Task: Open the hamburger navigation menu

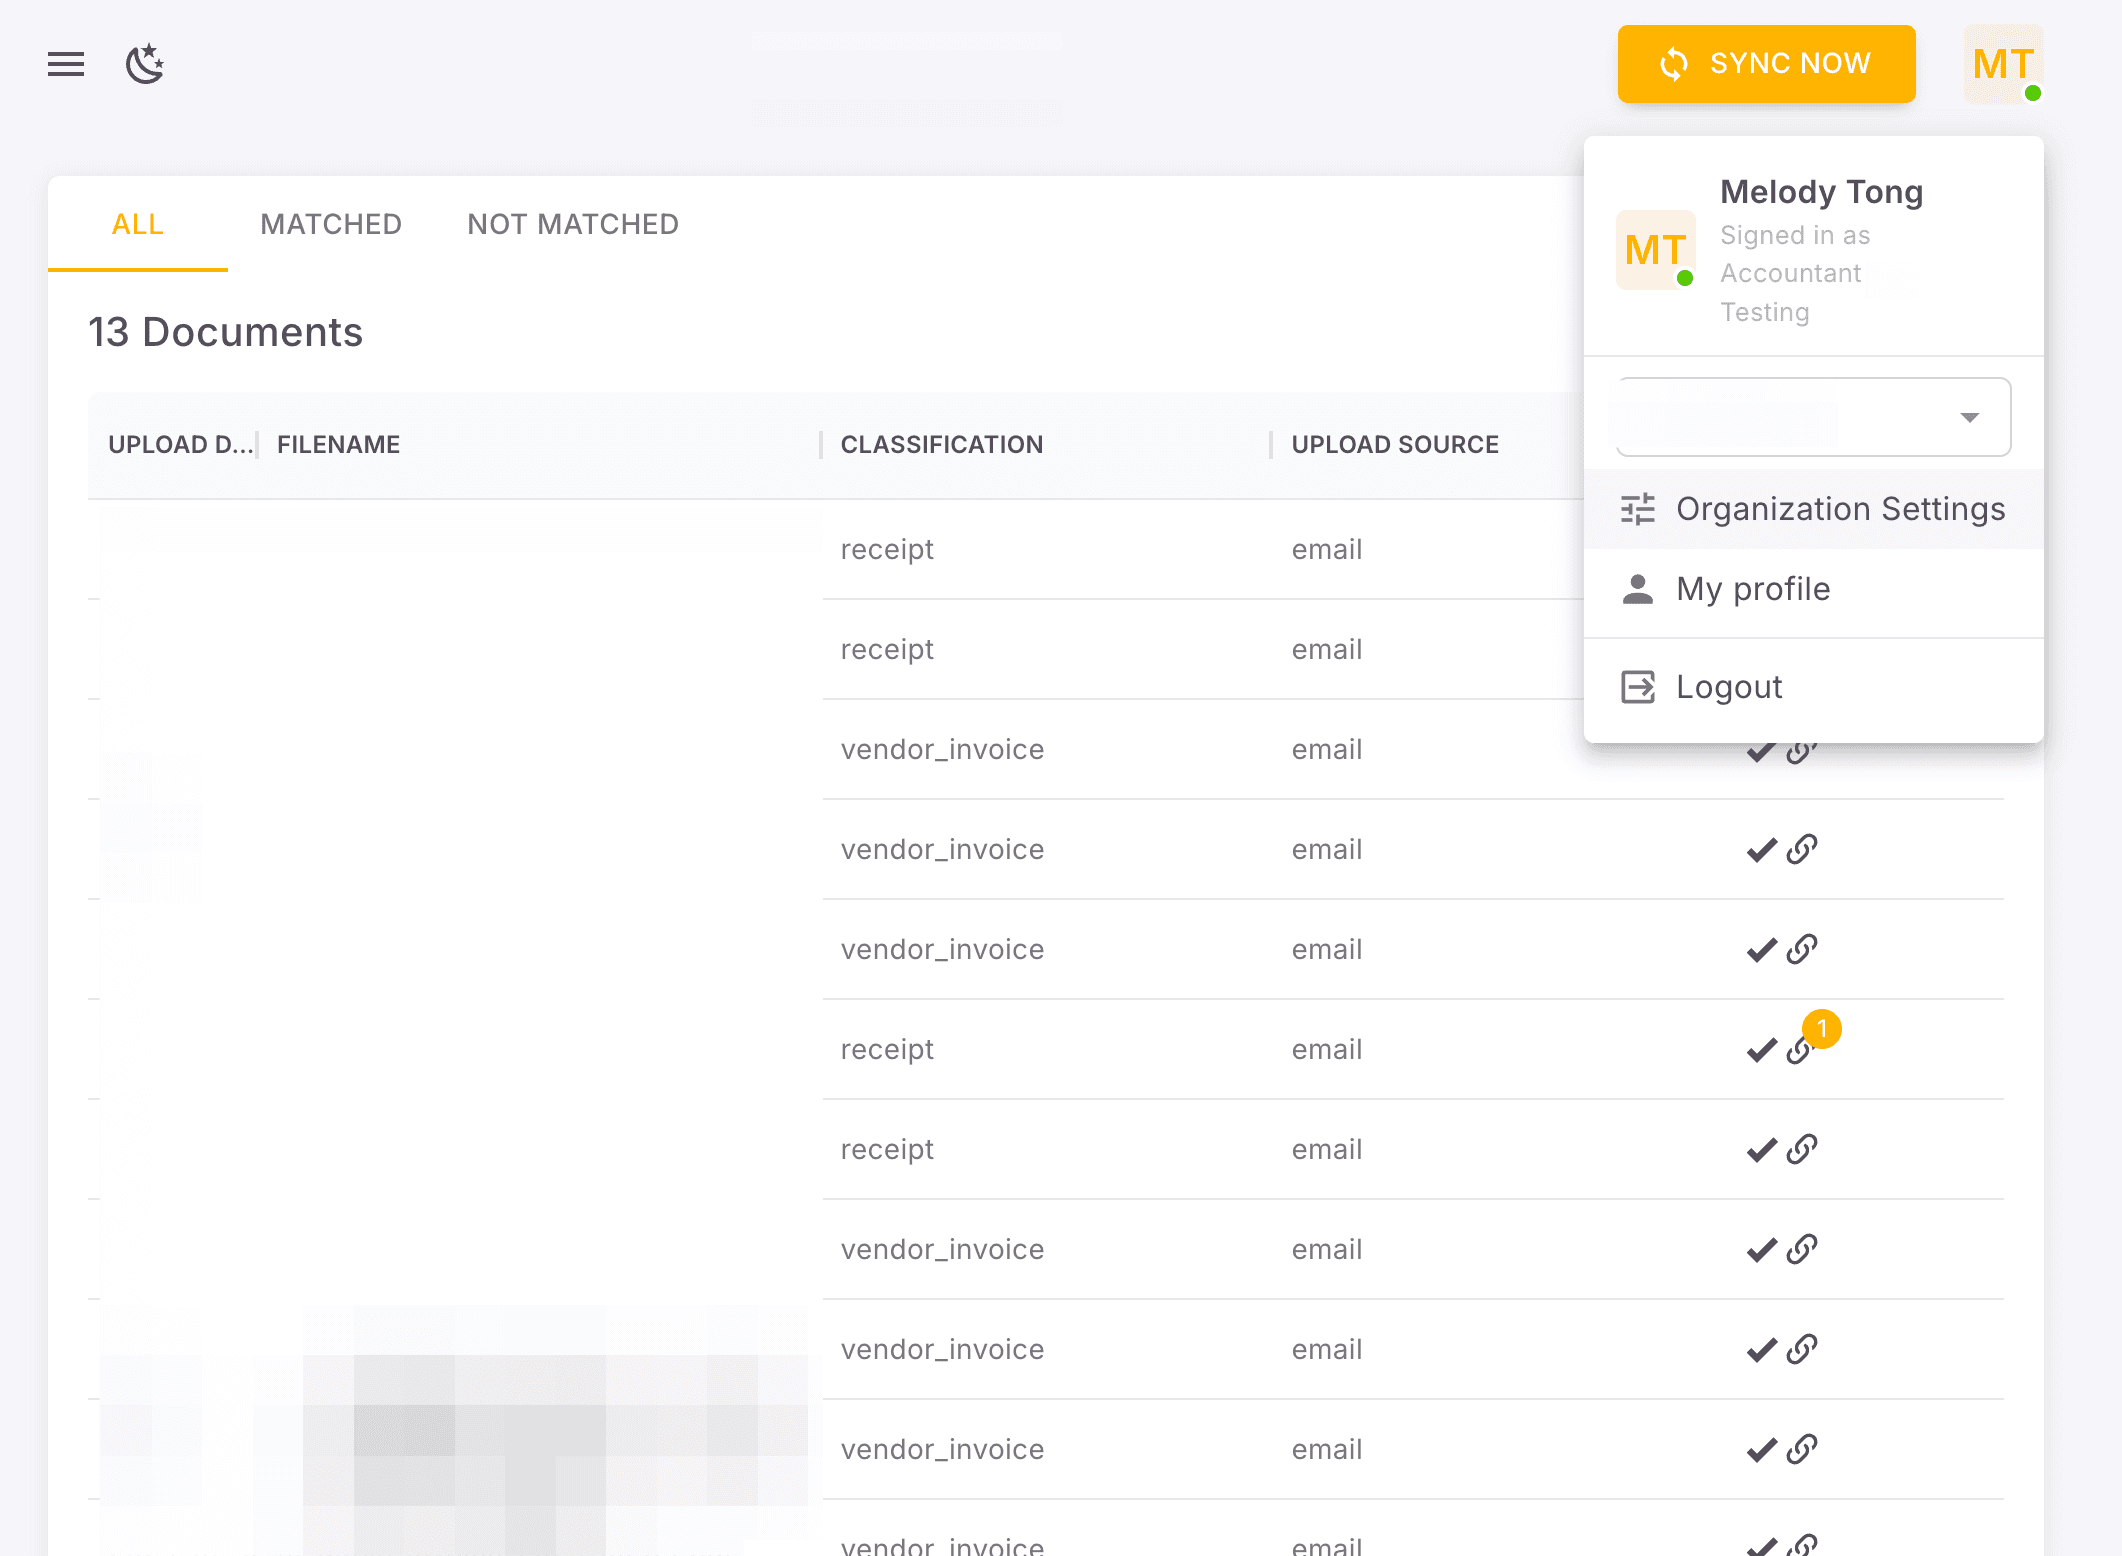Action: (x=65, y=64)
